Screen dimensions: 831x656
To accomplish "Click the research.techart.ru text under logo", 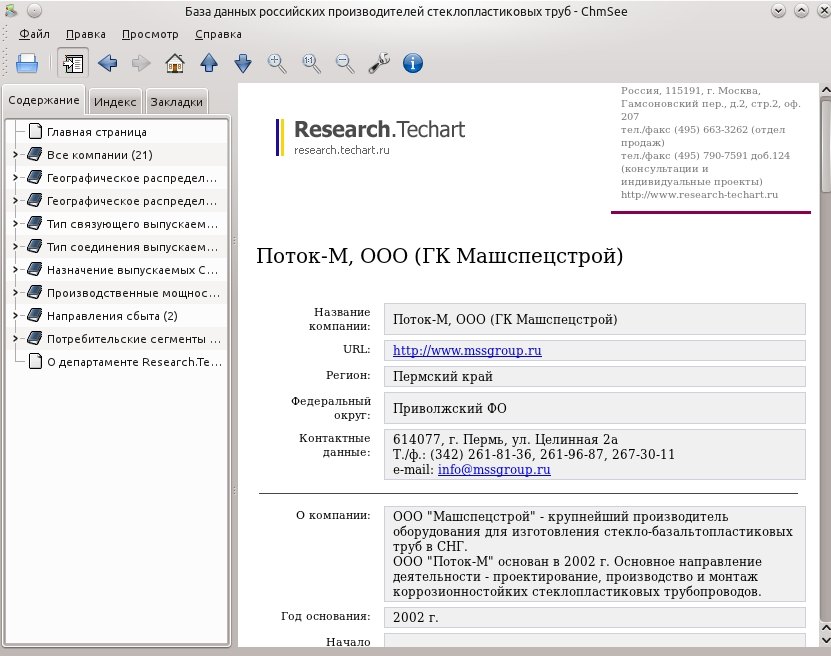I will point(342,150).
